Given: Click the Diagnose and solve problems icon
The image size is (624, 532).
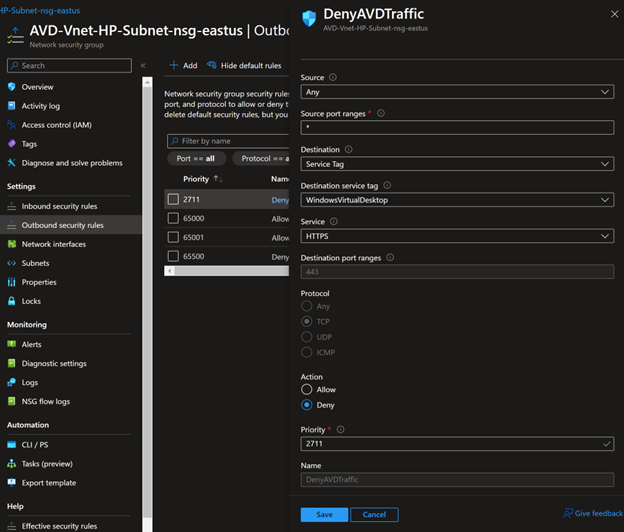Looking at the screenshot, I should tap(12, 163).
